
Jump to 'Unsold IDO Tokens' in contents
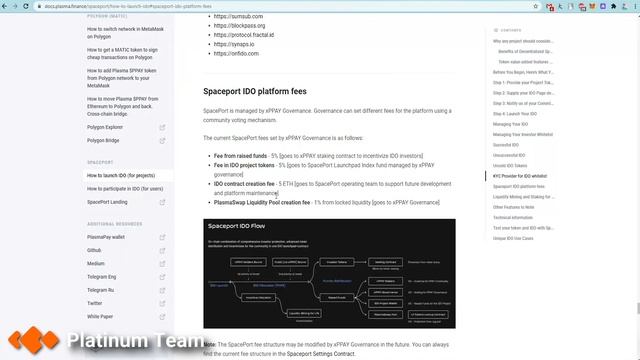tap(510, 166)
